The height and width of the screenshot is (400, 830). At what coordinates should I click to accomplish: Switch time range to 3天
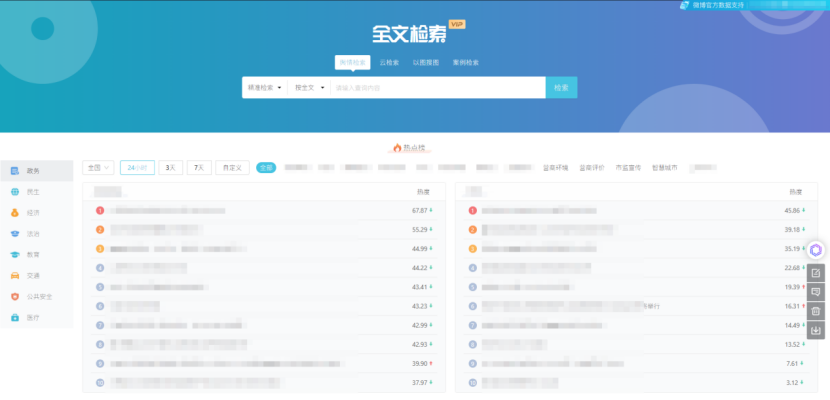click(x=170, y=168)
